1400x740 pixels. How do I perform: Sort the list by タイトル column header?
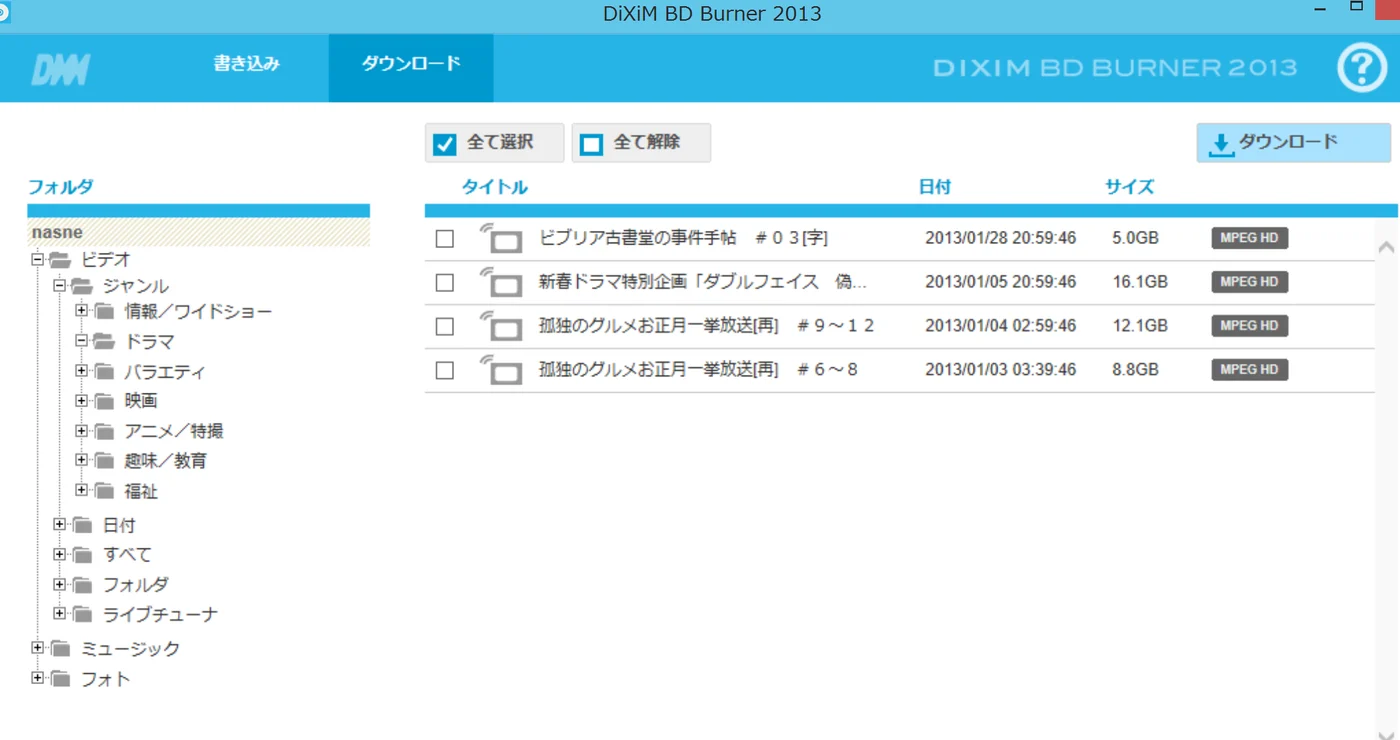[495, 187]
